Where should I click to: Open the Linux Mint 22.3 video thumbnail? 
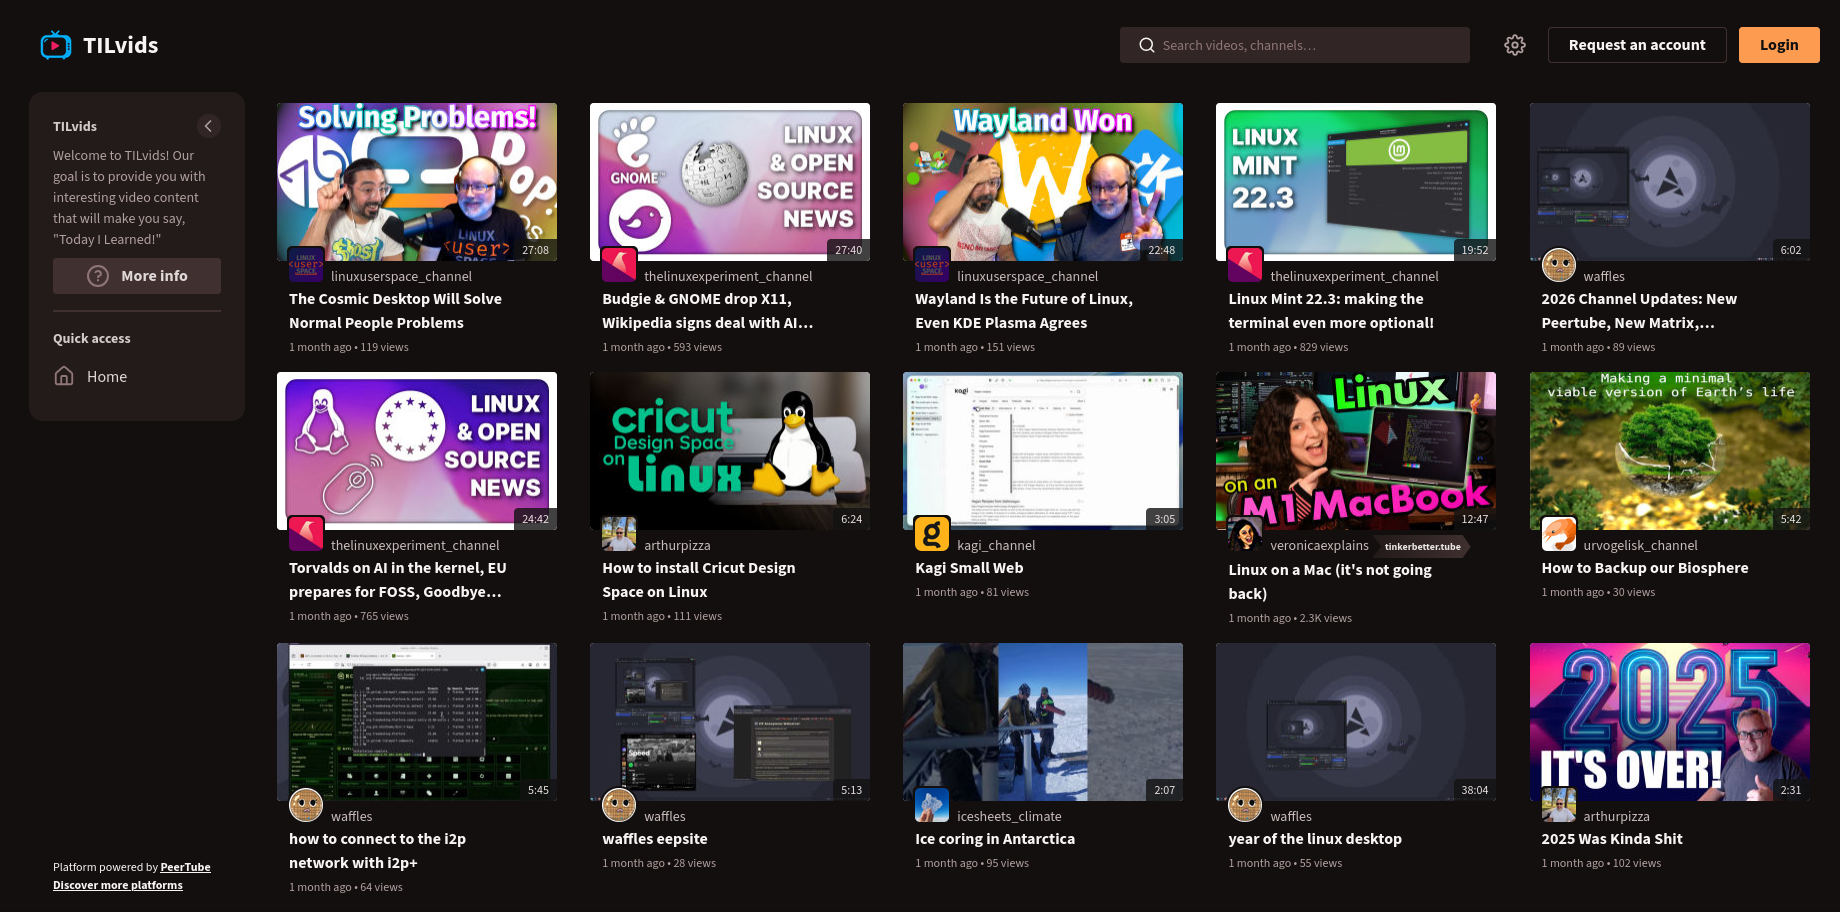1355,181
